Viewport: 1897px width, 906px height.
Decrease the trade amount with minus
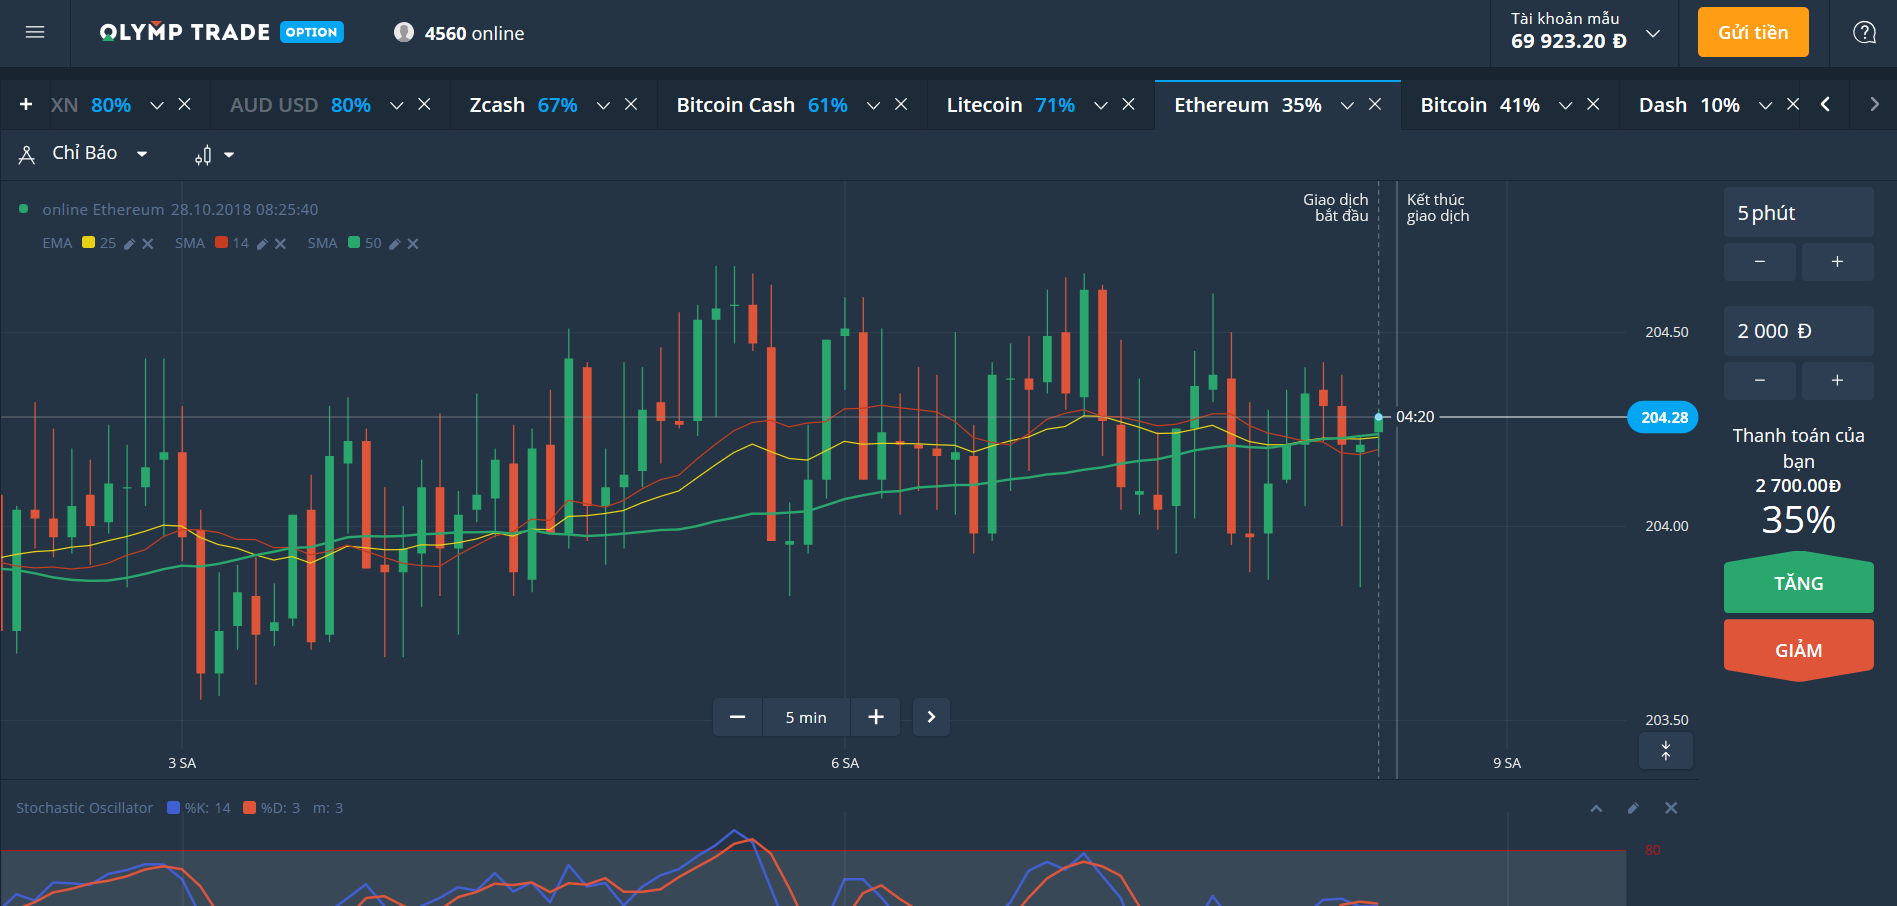pyautogui.click(x=1760, y=380)
